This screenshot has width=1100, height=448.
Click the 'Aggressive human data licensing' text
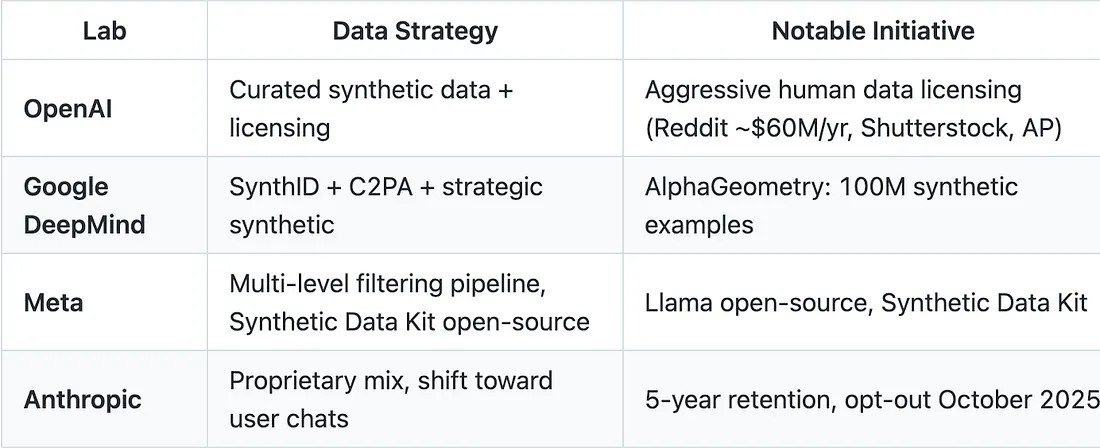tap(833, 90)
